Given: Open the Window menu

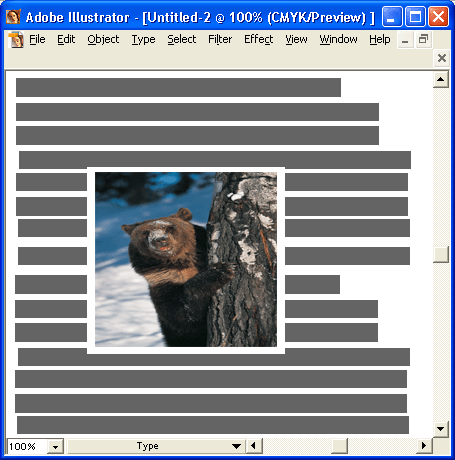Looking at the screenshot, I should [338, 39].
